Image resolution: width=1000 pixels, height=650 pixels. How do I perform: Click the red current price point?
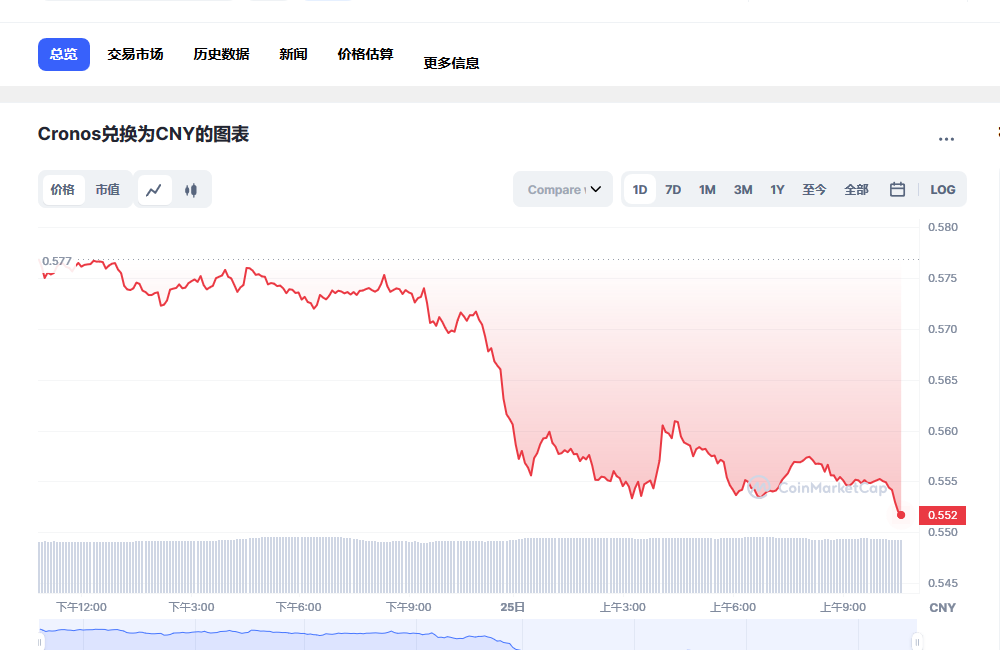(x=901, y=515)
